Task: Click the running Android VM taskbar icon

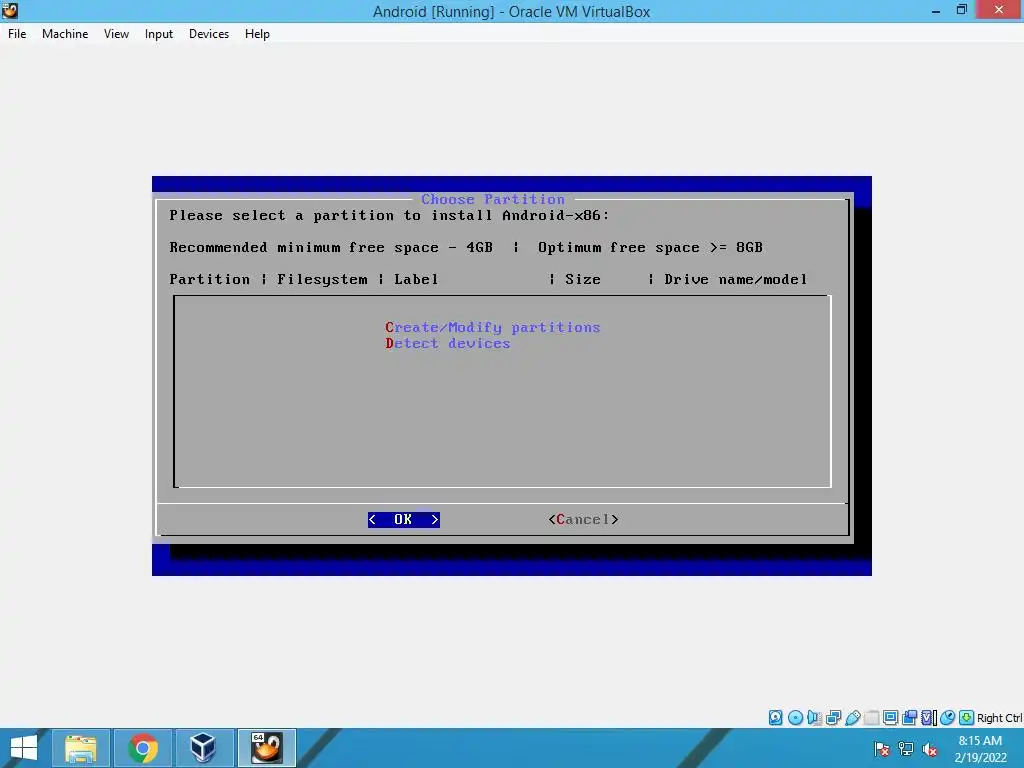Action: pos(266,748)
